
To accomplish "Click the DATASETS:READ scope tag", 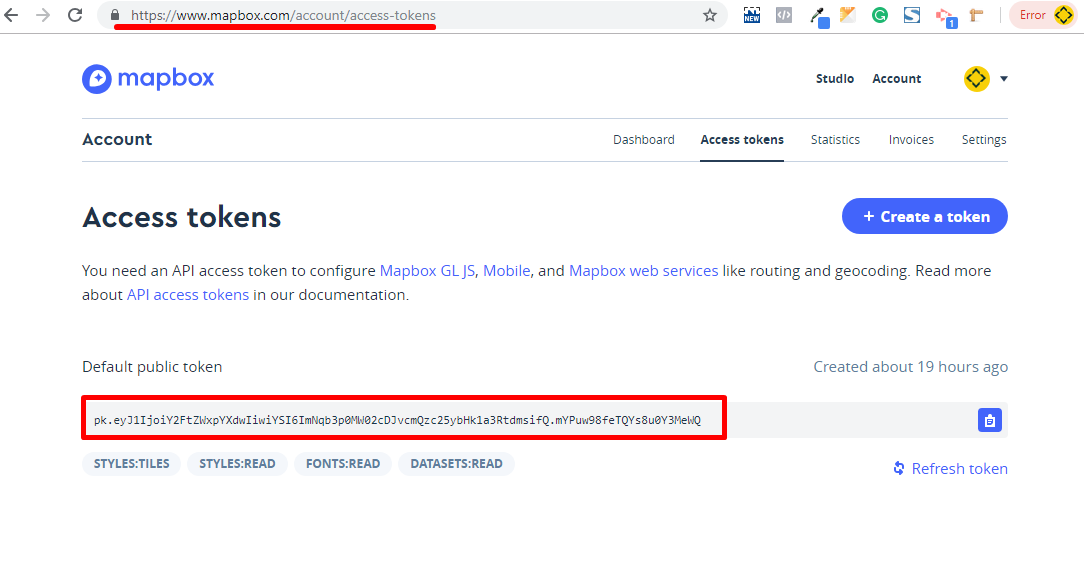I will pyautogui.click(x=456, y=464).
